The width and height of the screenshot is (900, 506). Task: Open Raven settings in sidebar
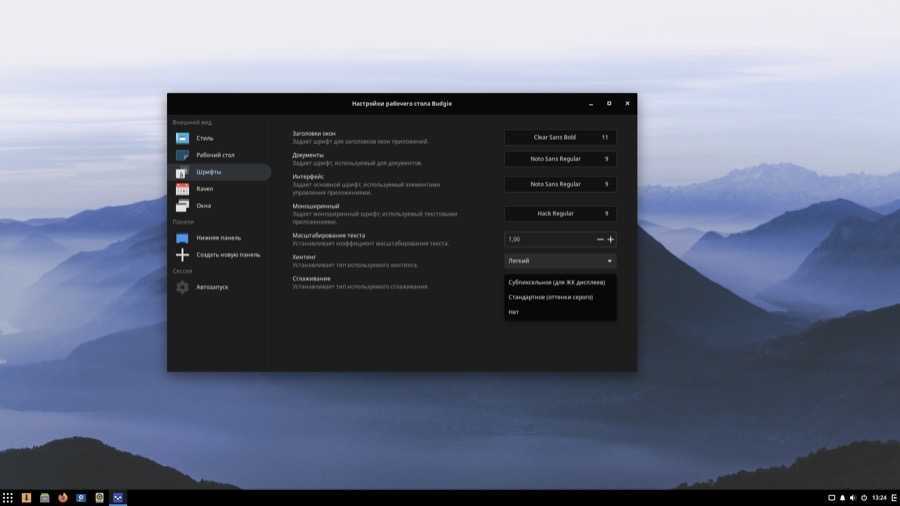(x=219, y=189)
